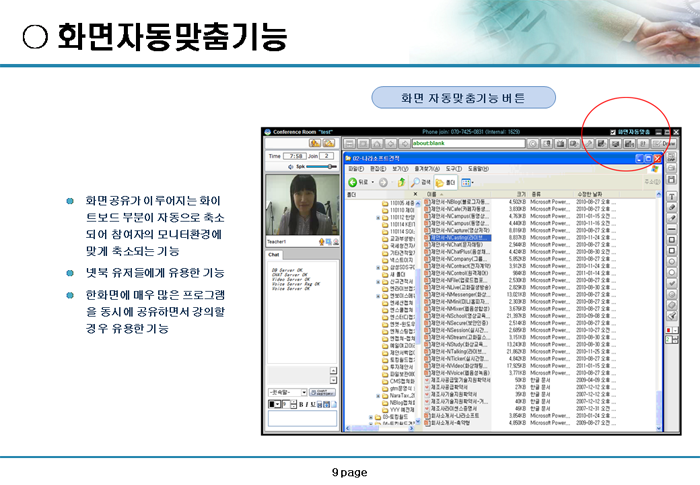
Task: Toggle the Explorer Folders (폴더) button
Action: pos(445,182)
